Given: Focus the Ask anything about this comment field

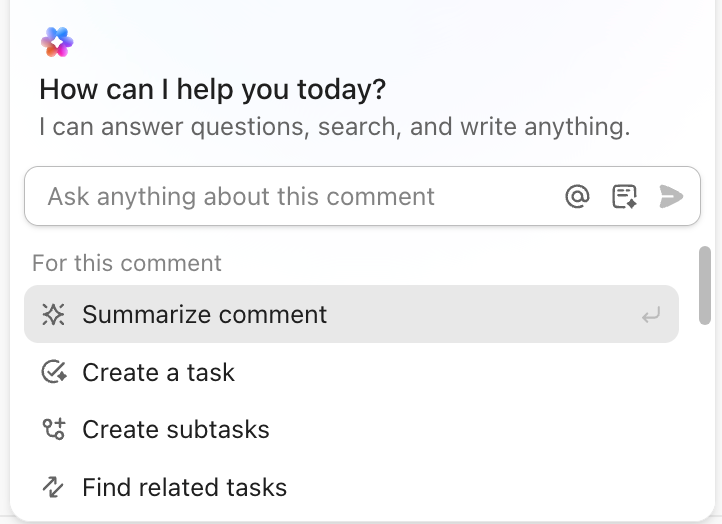Looking at the screenshot, I should click(x=290, y=197).
